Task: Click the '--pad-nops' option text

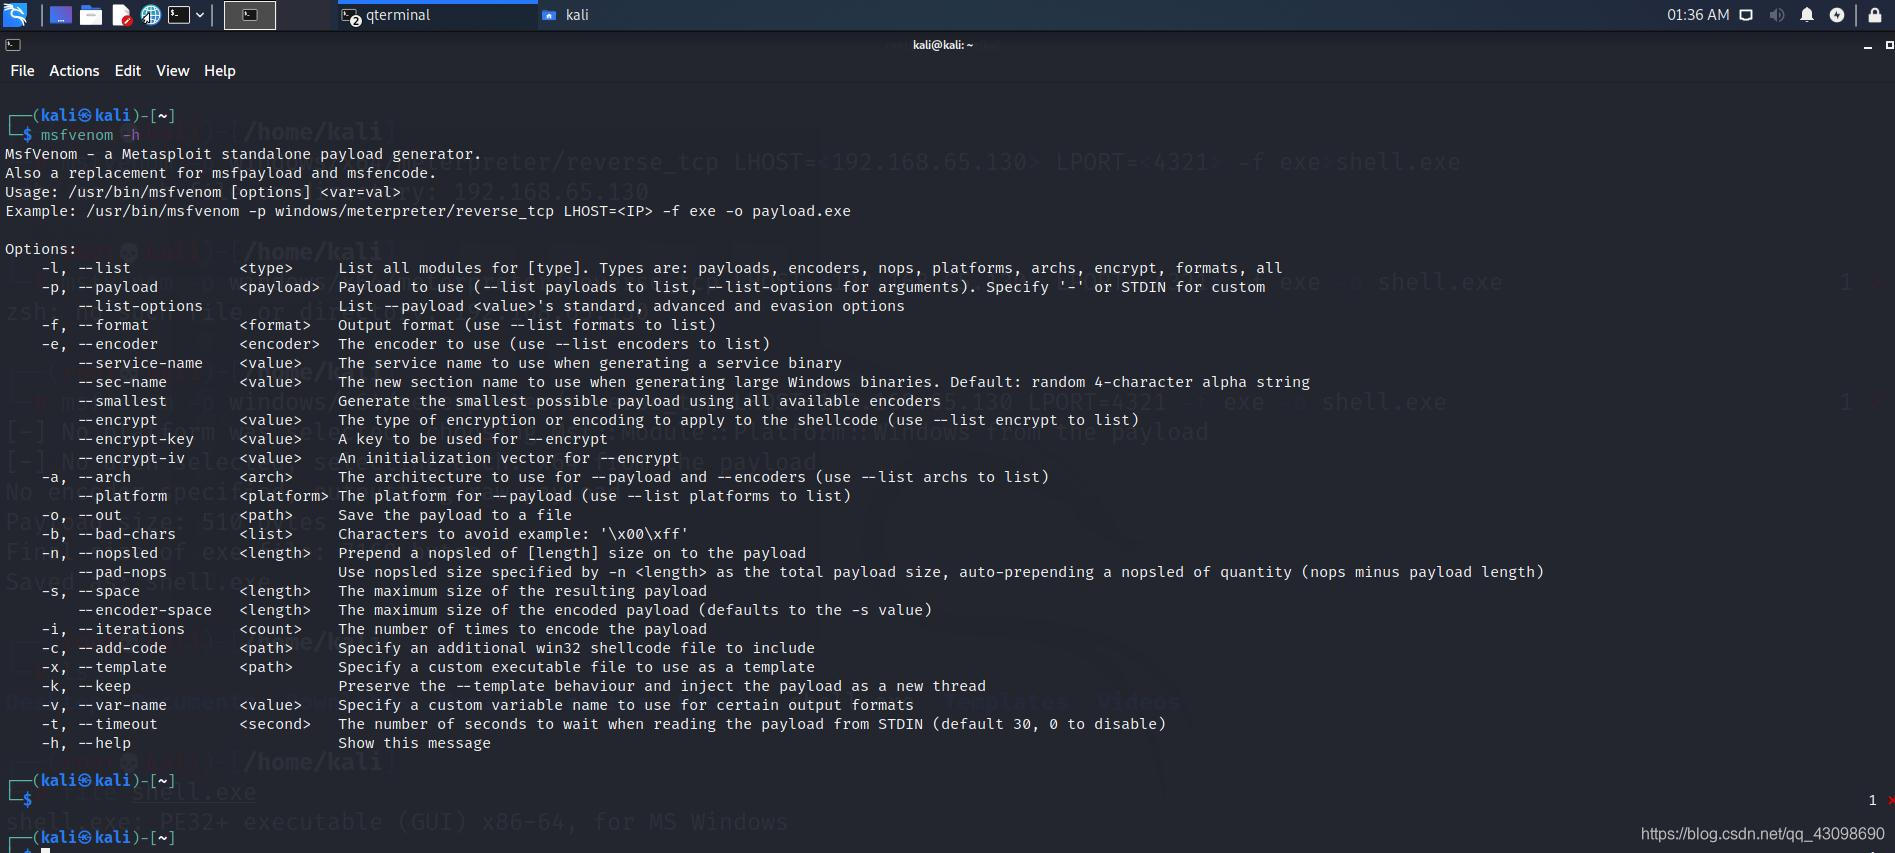Action: pyautogui.click(x=122, y=572)
